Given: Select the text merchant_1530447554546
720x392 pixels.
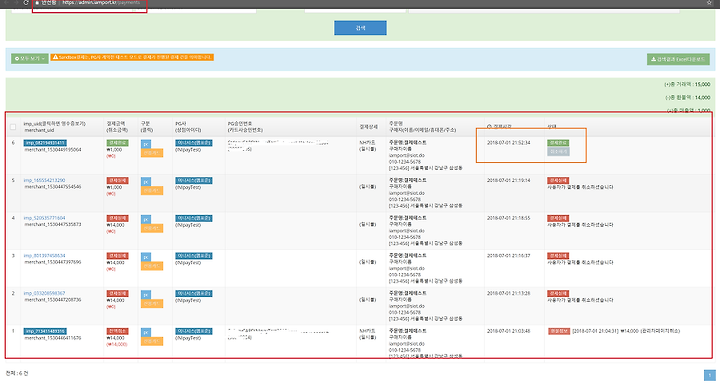Looking at the screenshot, I should tap(53, 187).
